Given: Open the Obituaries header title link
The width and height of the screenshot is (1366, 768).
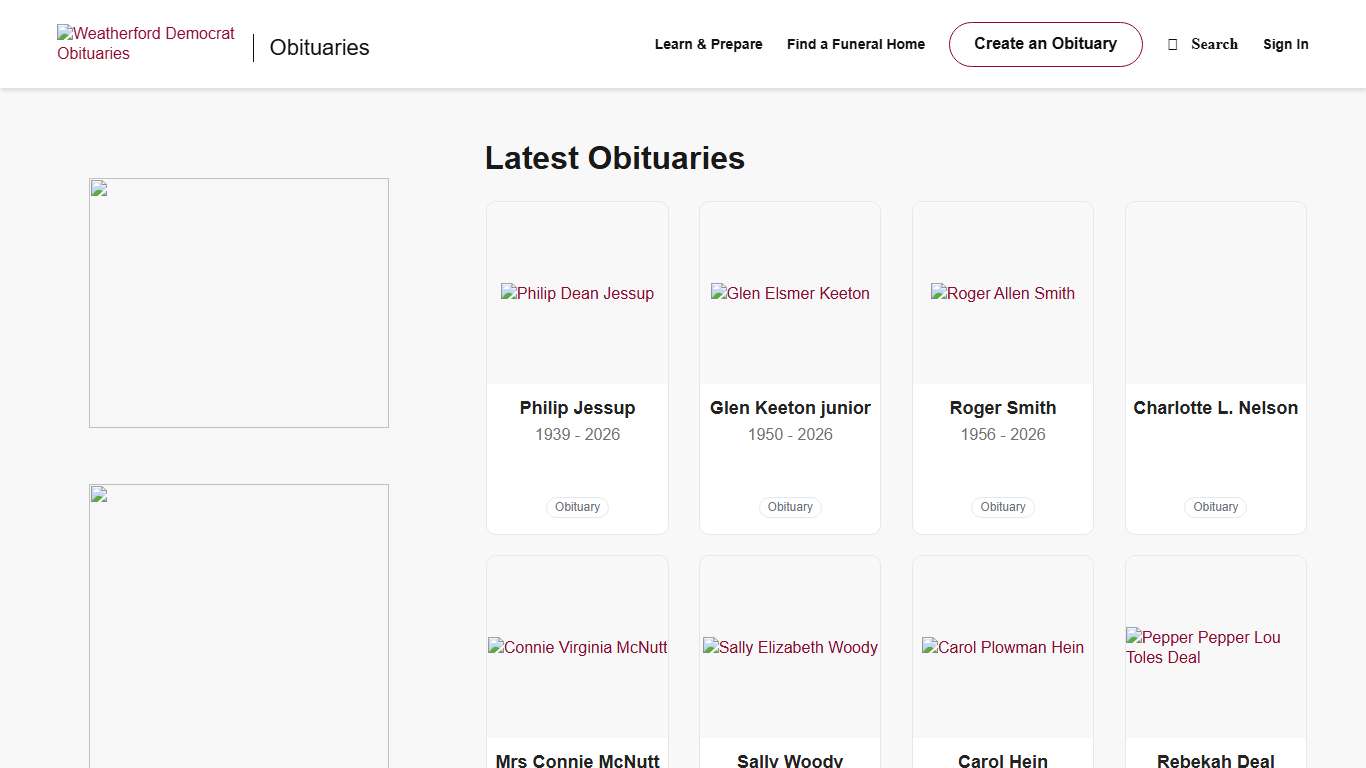Looking at the screenshot, I should [x=319, y=48].
